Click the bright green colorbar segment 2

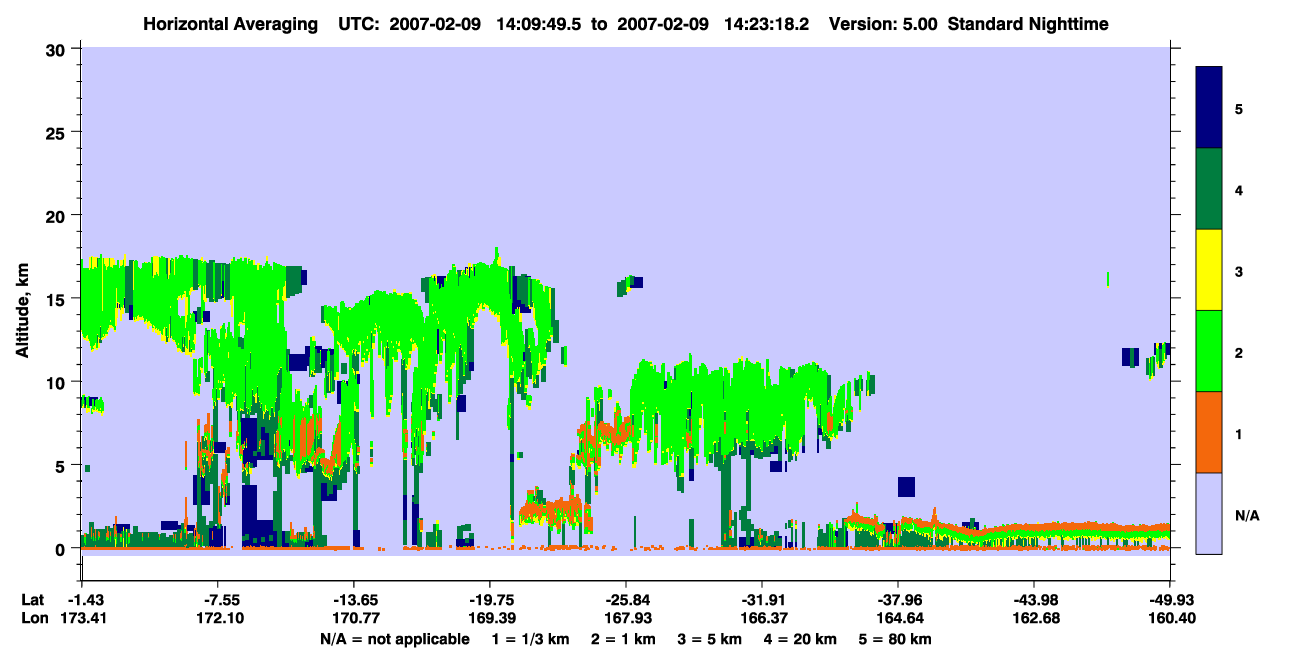tap(1209, 351)
